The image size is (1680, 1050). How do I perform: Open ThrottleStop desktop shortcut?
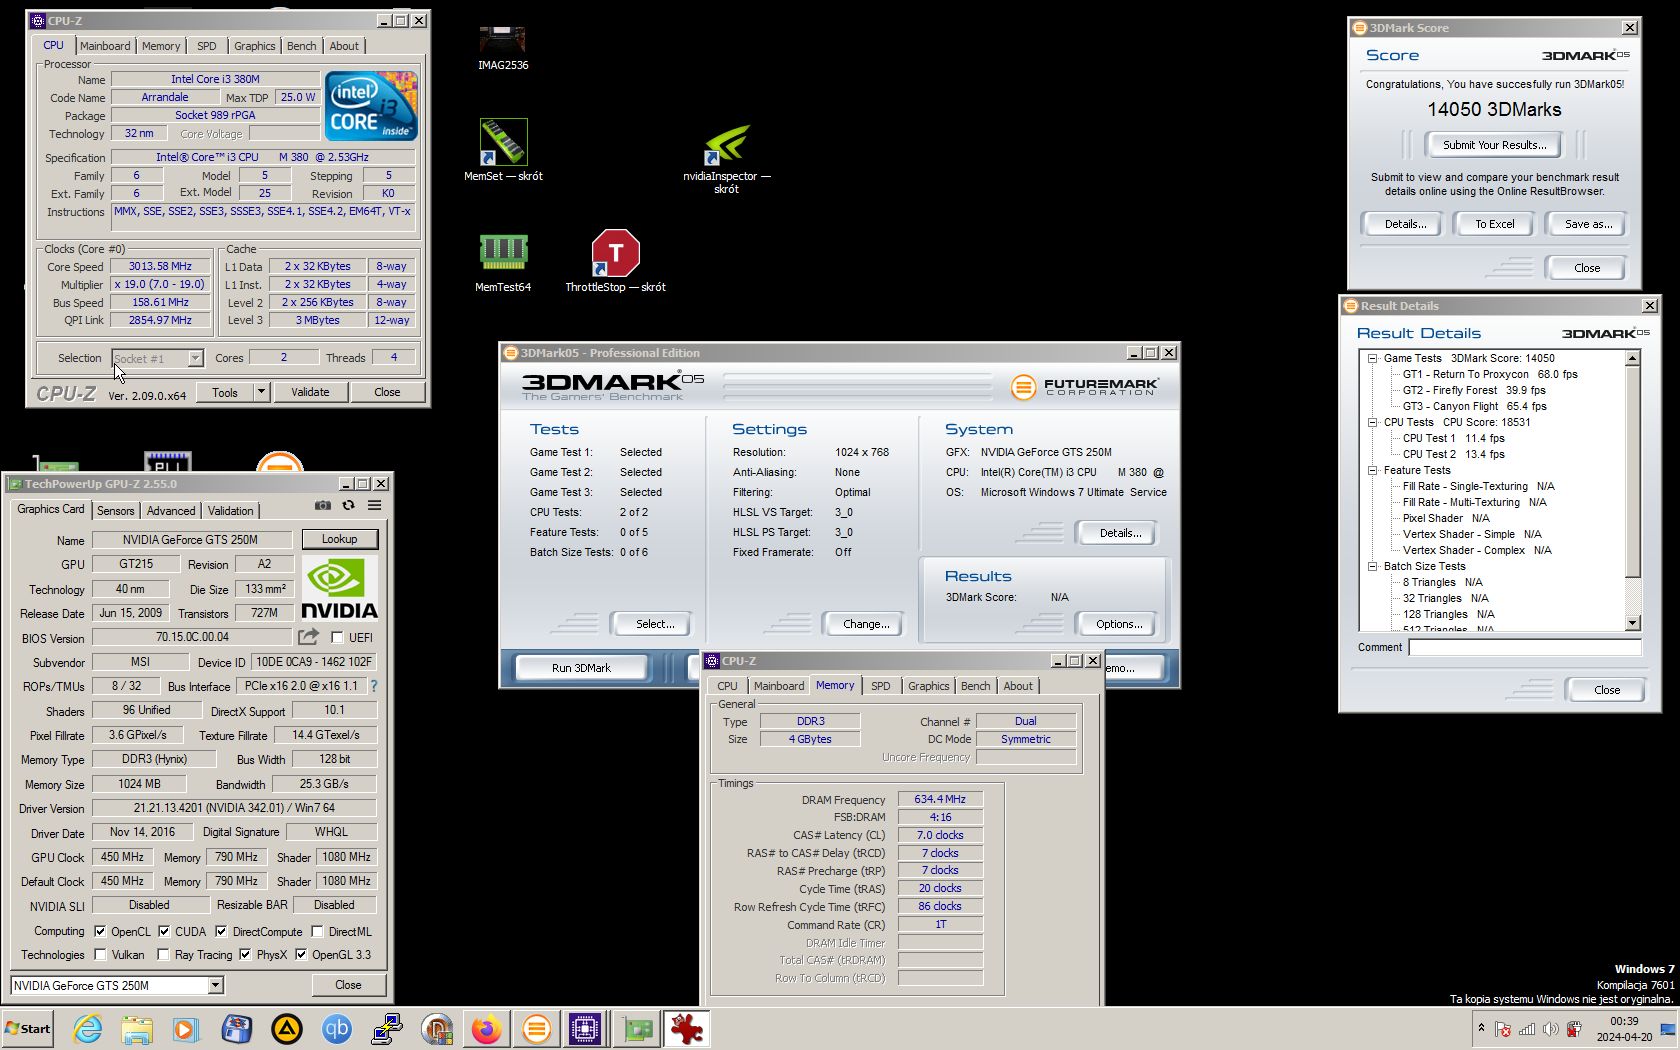615,261
